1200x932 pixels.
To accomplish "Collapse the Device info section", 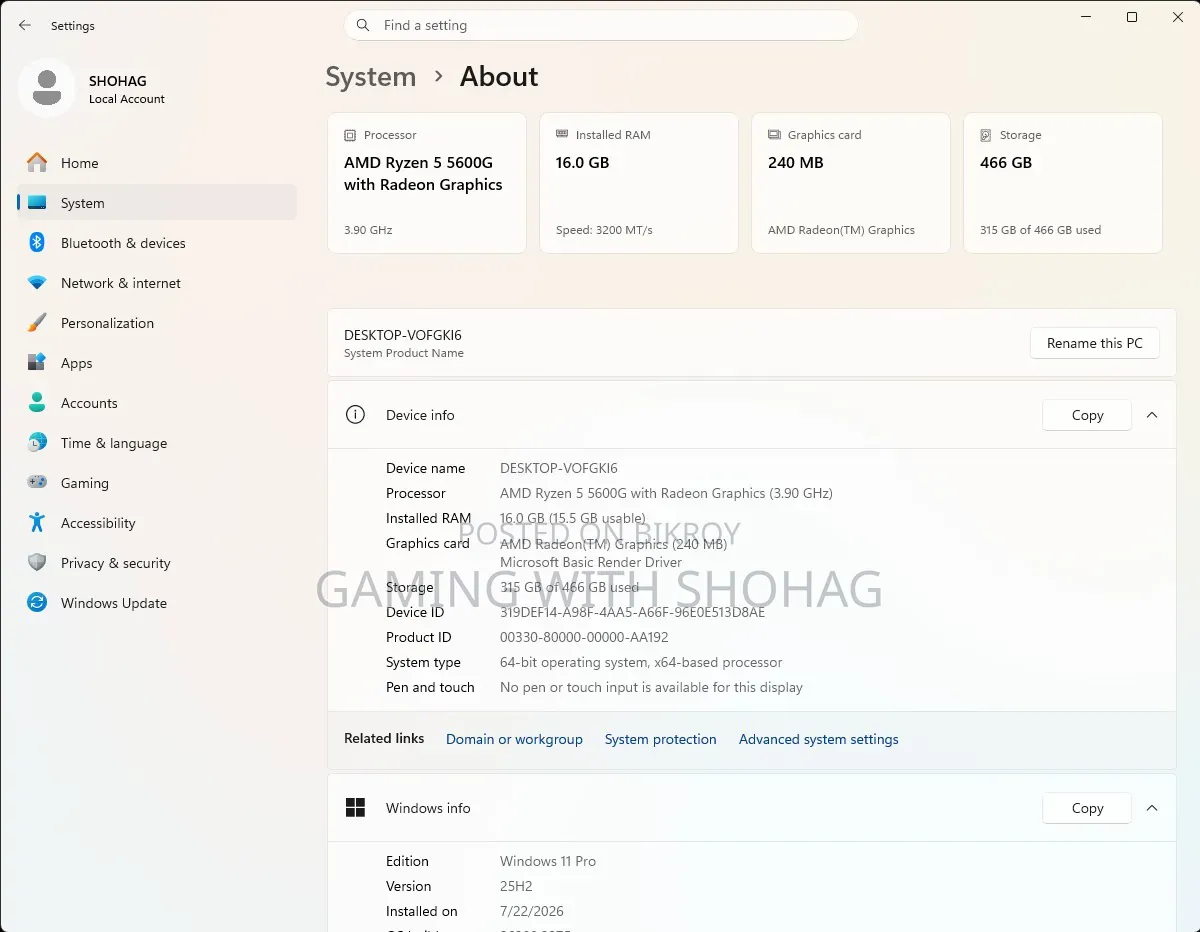I will [1152, 414].
